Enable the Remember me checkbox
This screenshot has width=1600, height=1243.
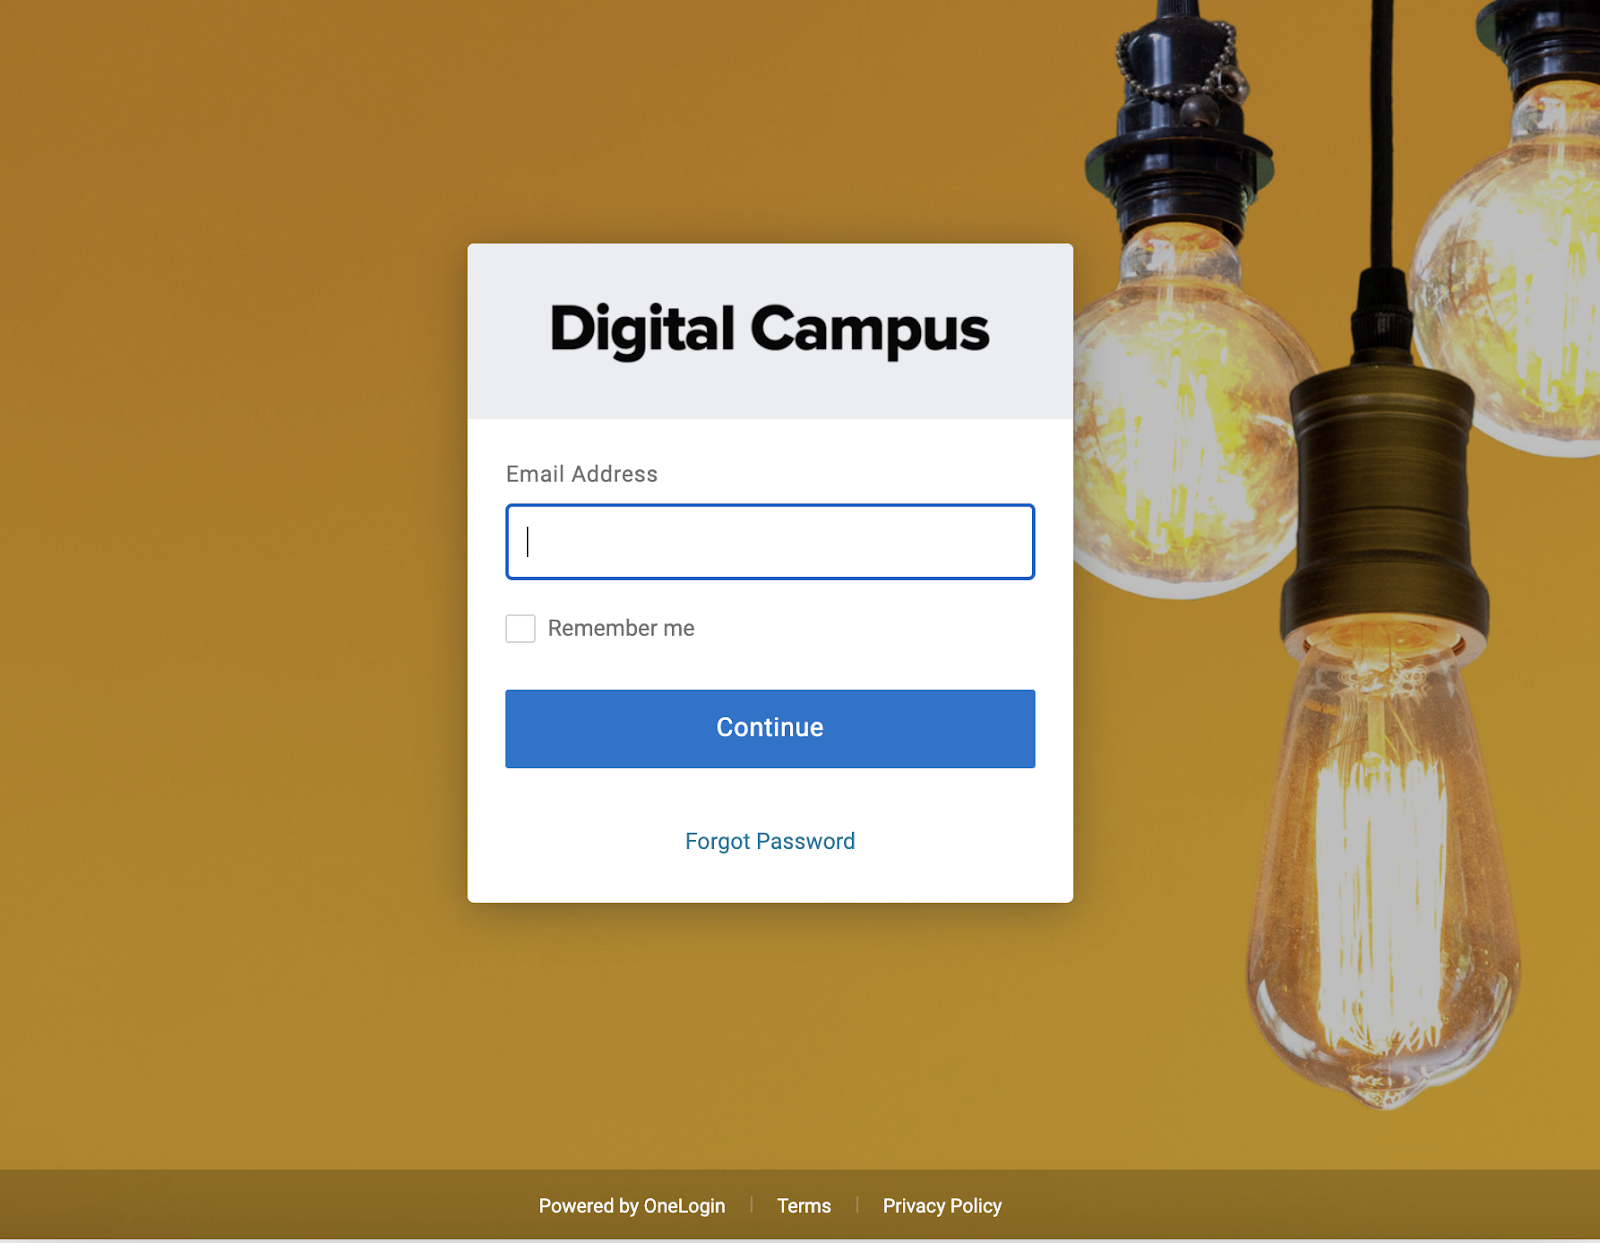[520, 628]
